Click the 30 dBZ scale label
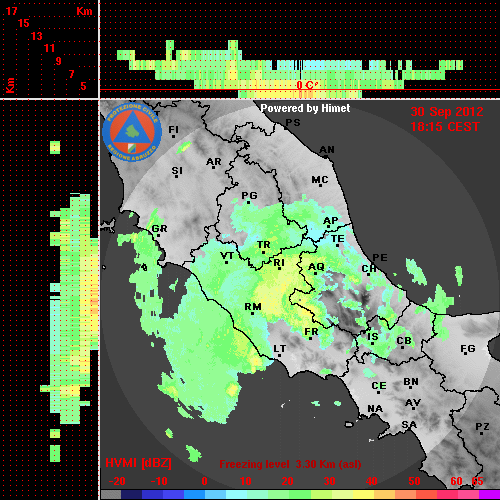The width and height of the screenshot is (500, 500). tap(329, 481)
